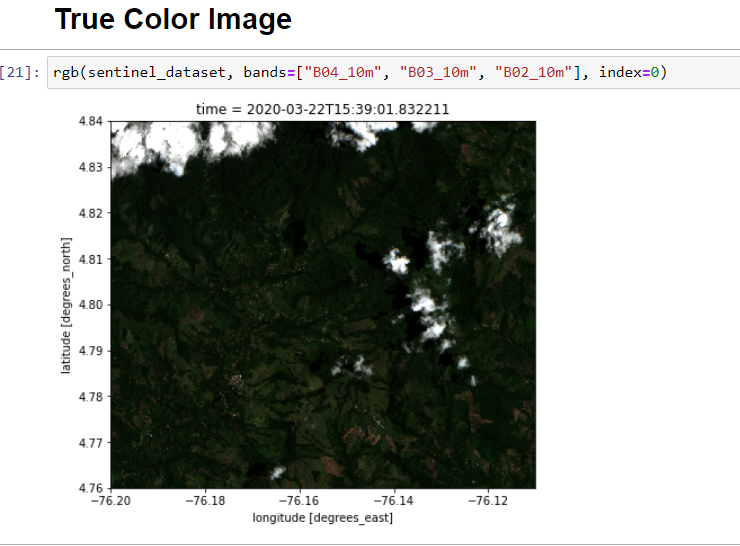Click the code cell input containing rgb(sentinel_dataset

[x=394, y=73]
